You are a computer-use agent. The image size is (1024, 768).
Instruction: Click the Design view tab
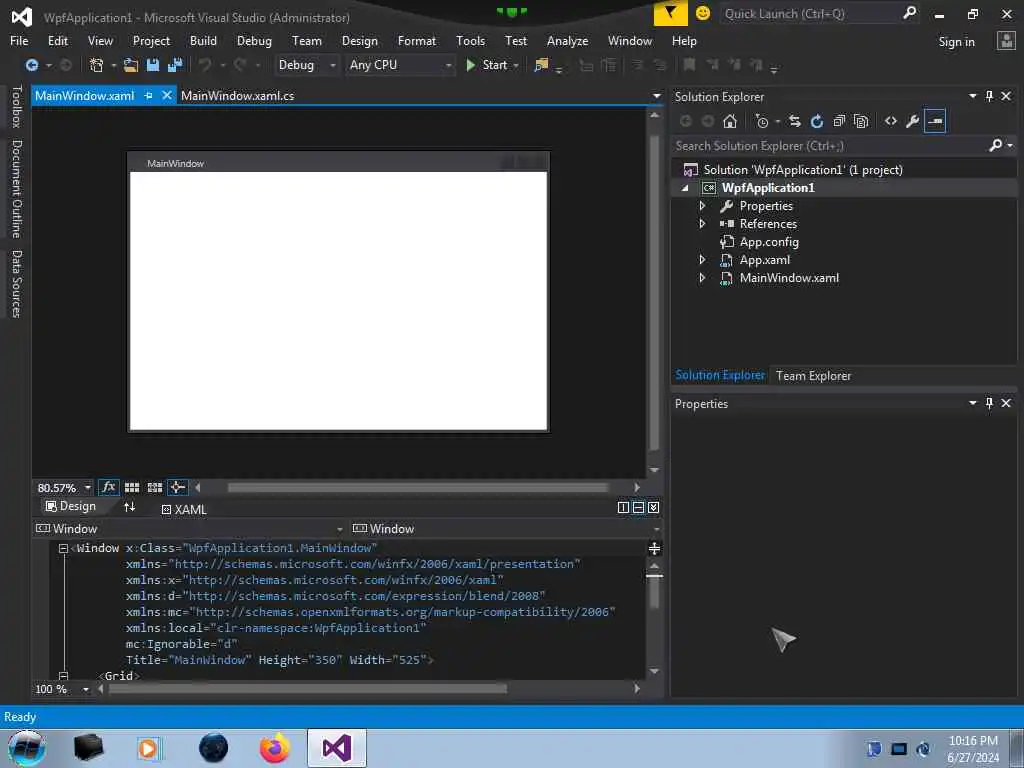pyautogui.click(x=71, y=506)
